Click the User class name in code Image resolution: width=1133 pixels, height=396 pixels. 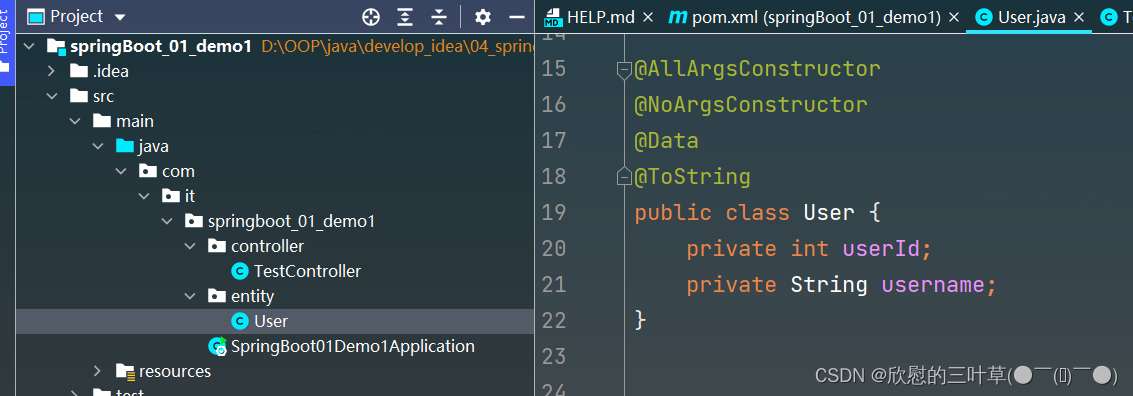coord(829,212)
